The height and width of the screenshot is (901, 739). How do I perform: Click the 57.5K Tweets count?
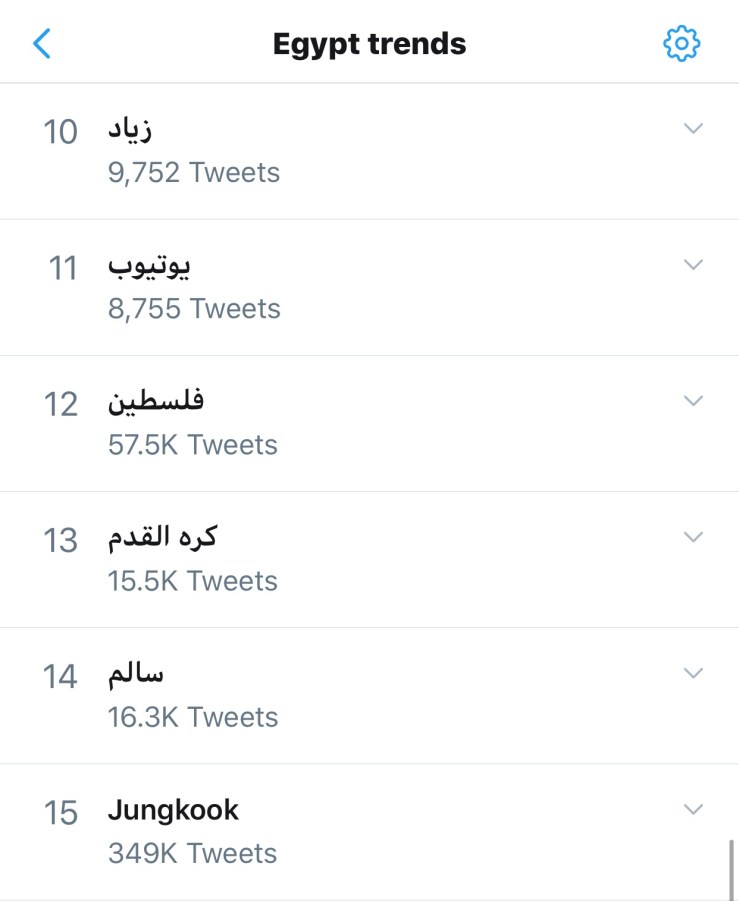(x=193, y=445)
